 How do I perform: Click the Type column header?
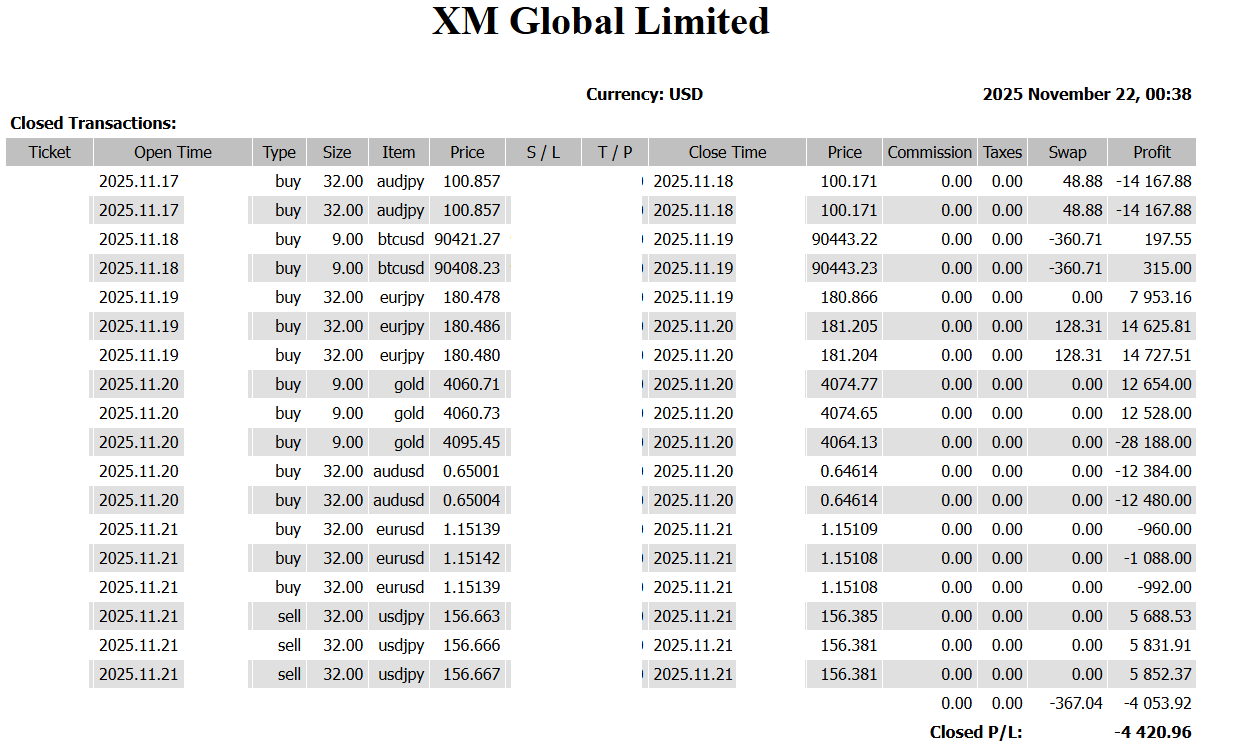[x=279, y=152]
